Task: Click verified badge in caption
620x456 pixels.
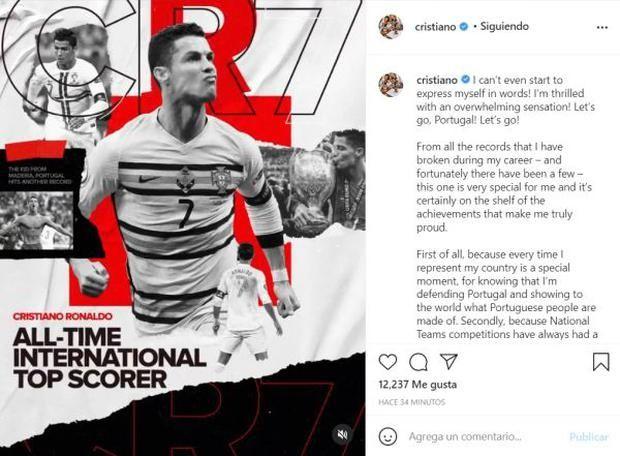Action: coord(465,79)
